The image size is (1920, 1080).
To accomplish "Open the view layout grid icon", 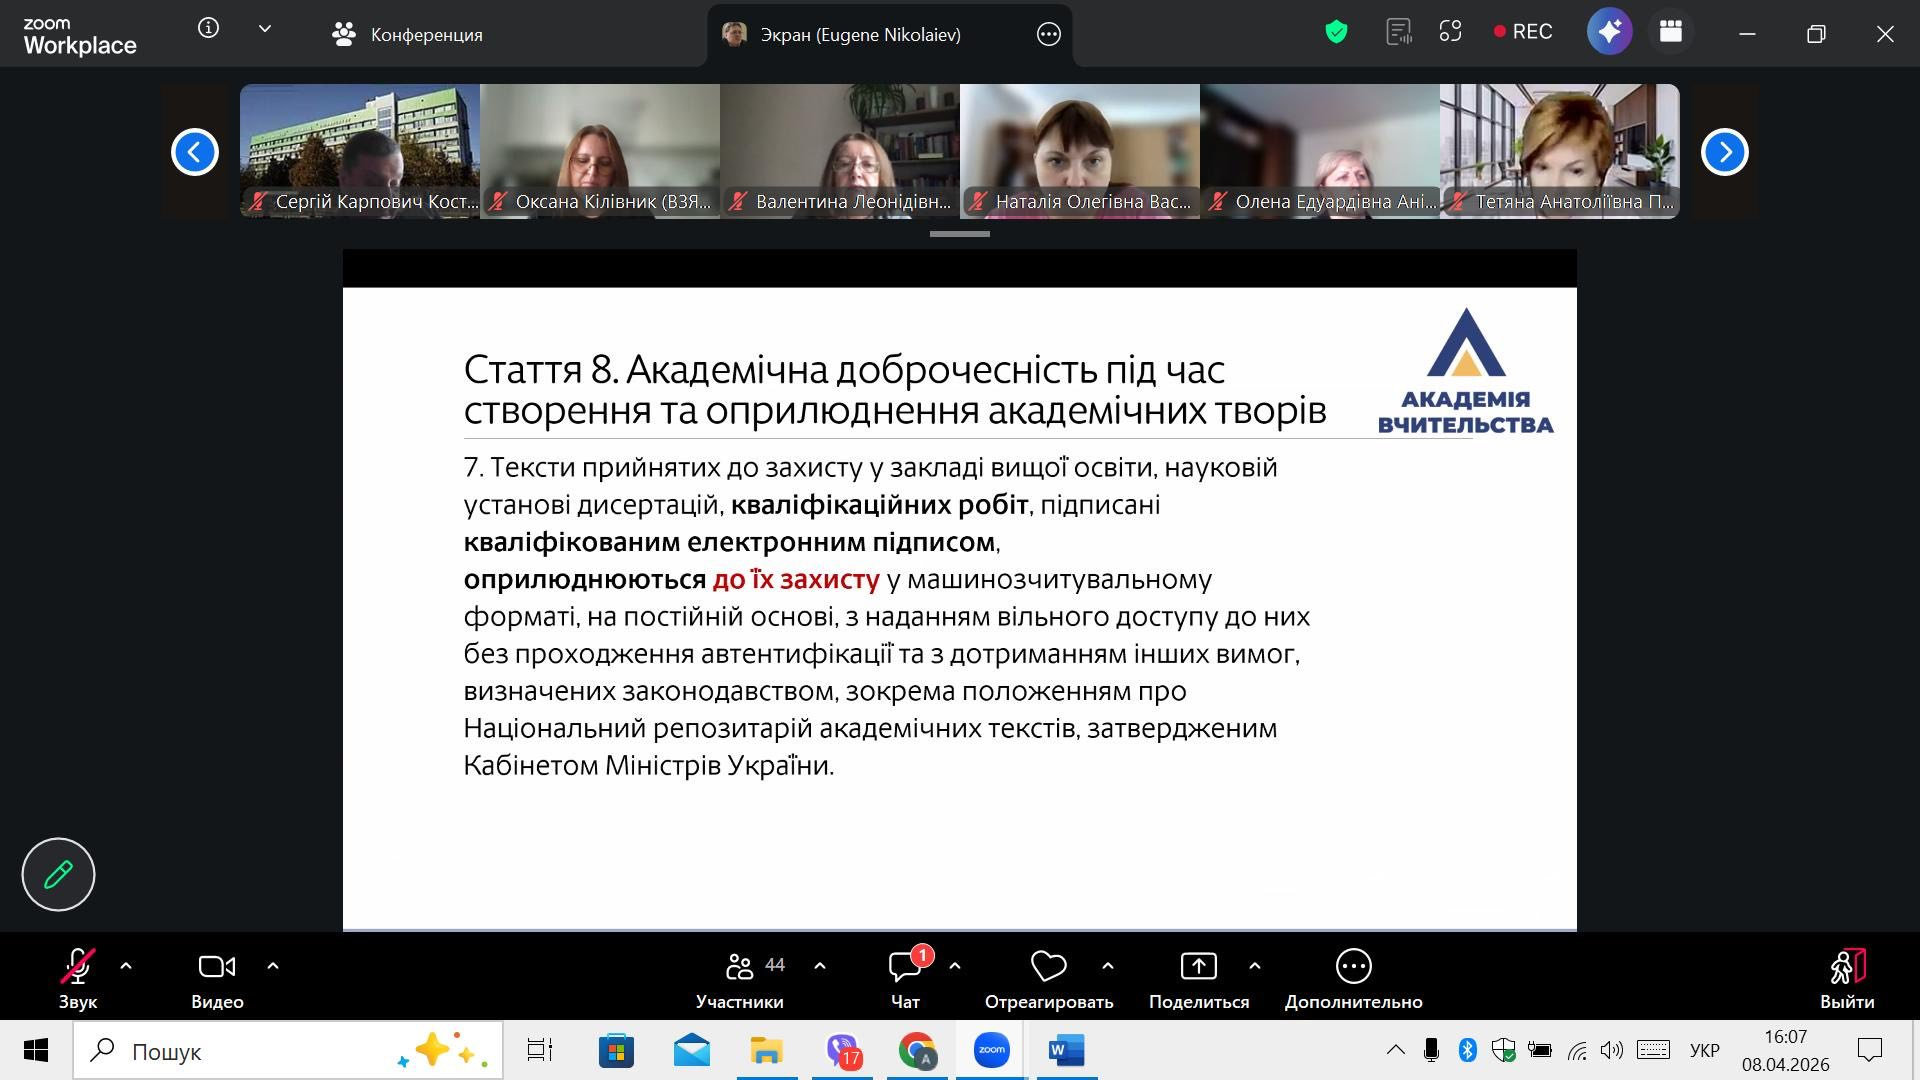I will [x=1671, y=32].
